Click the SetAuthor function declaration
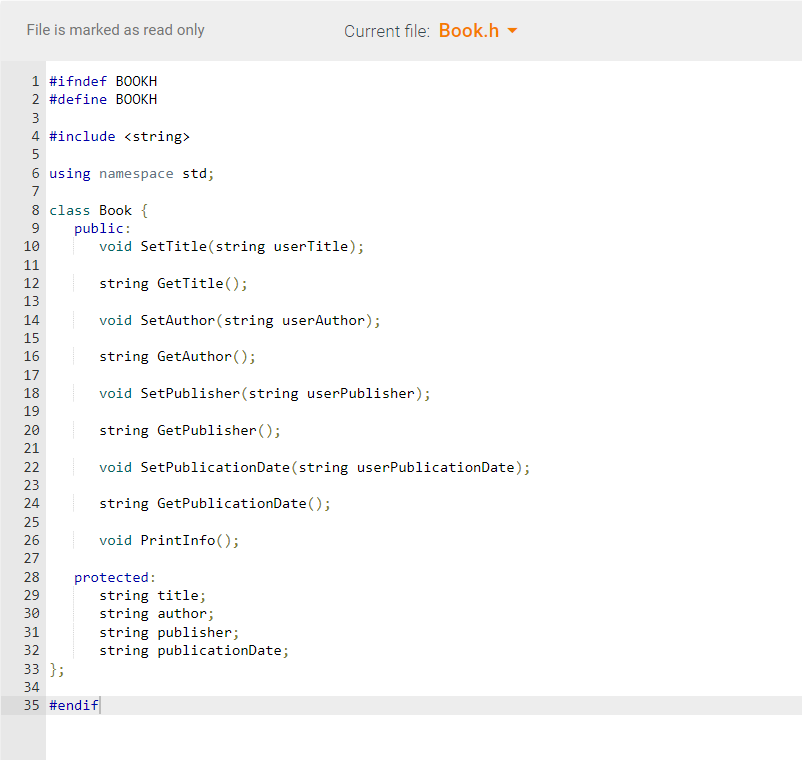Viewport: 802px width, 760px height. click(x=240, y=320)
